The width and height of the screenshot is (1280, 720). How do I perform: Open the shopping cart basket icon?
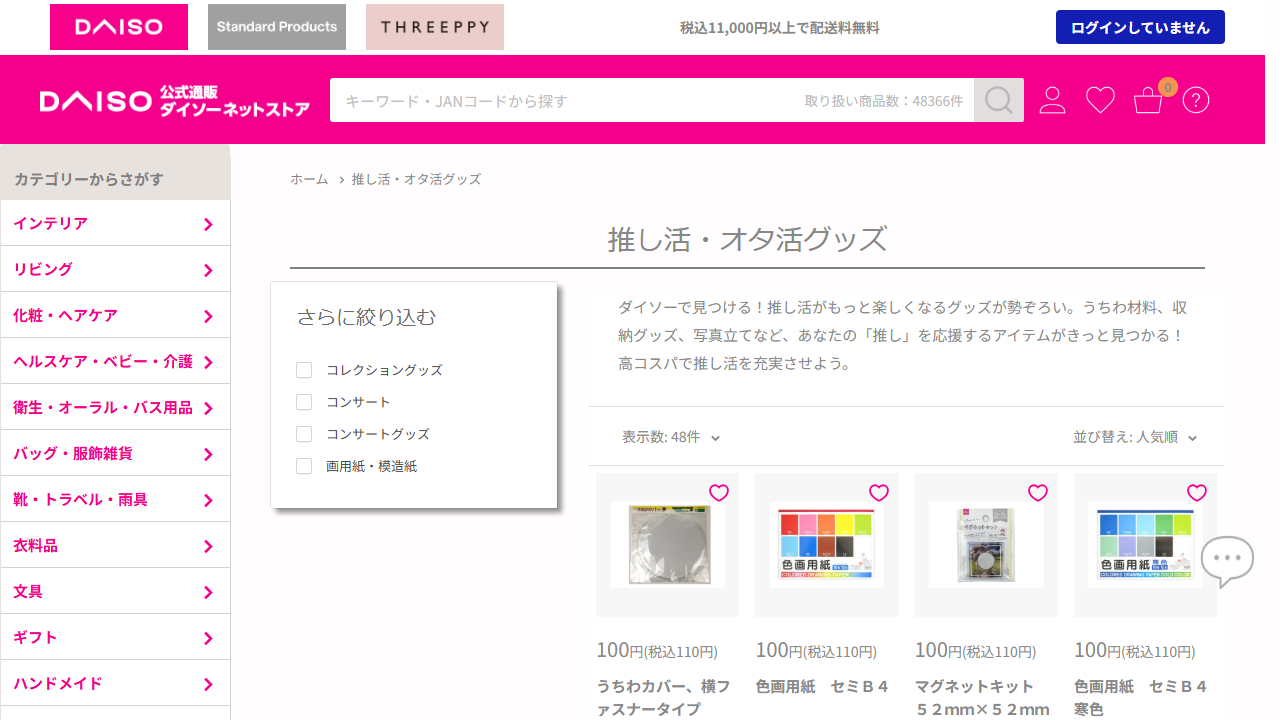pyautogui.click(x=1148, y=100)
